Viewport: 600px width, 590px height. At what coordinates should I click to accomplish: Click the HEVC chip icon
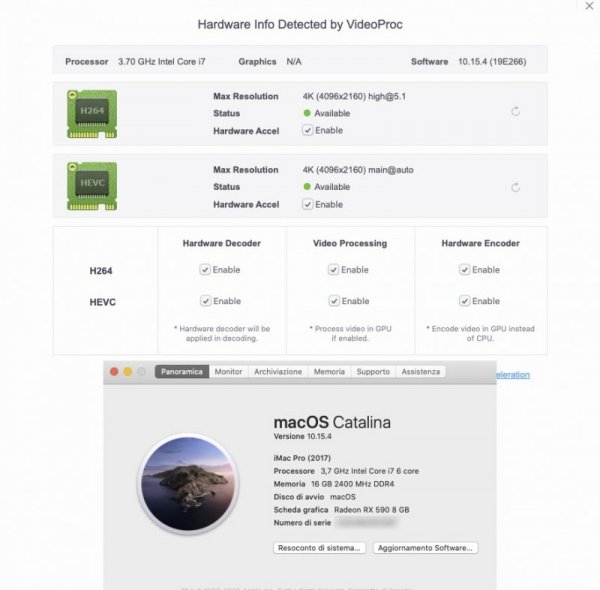point(92,186)
